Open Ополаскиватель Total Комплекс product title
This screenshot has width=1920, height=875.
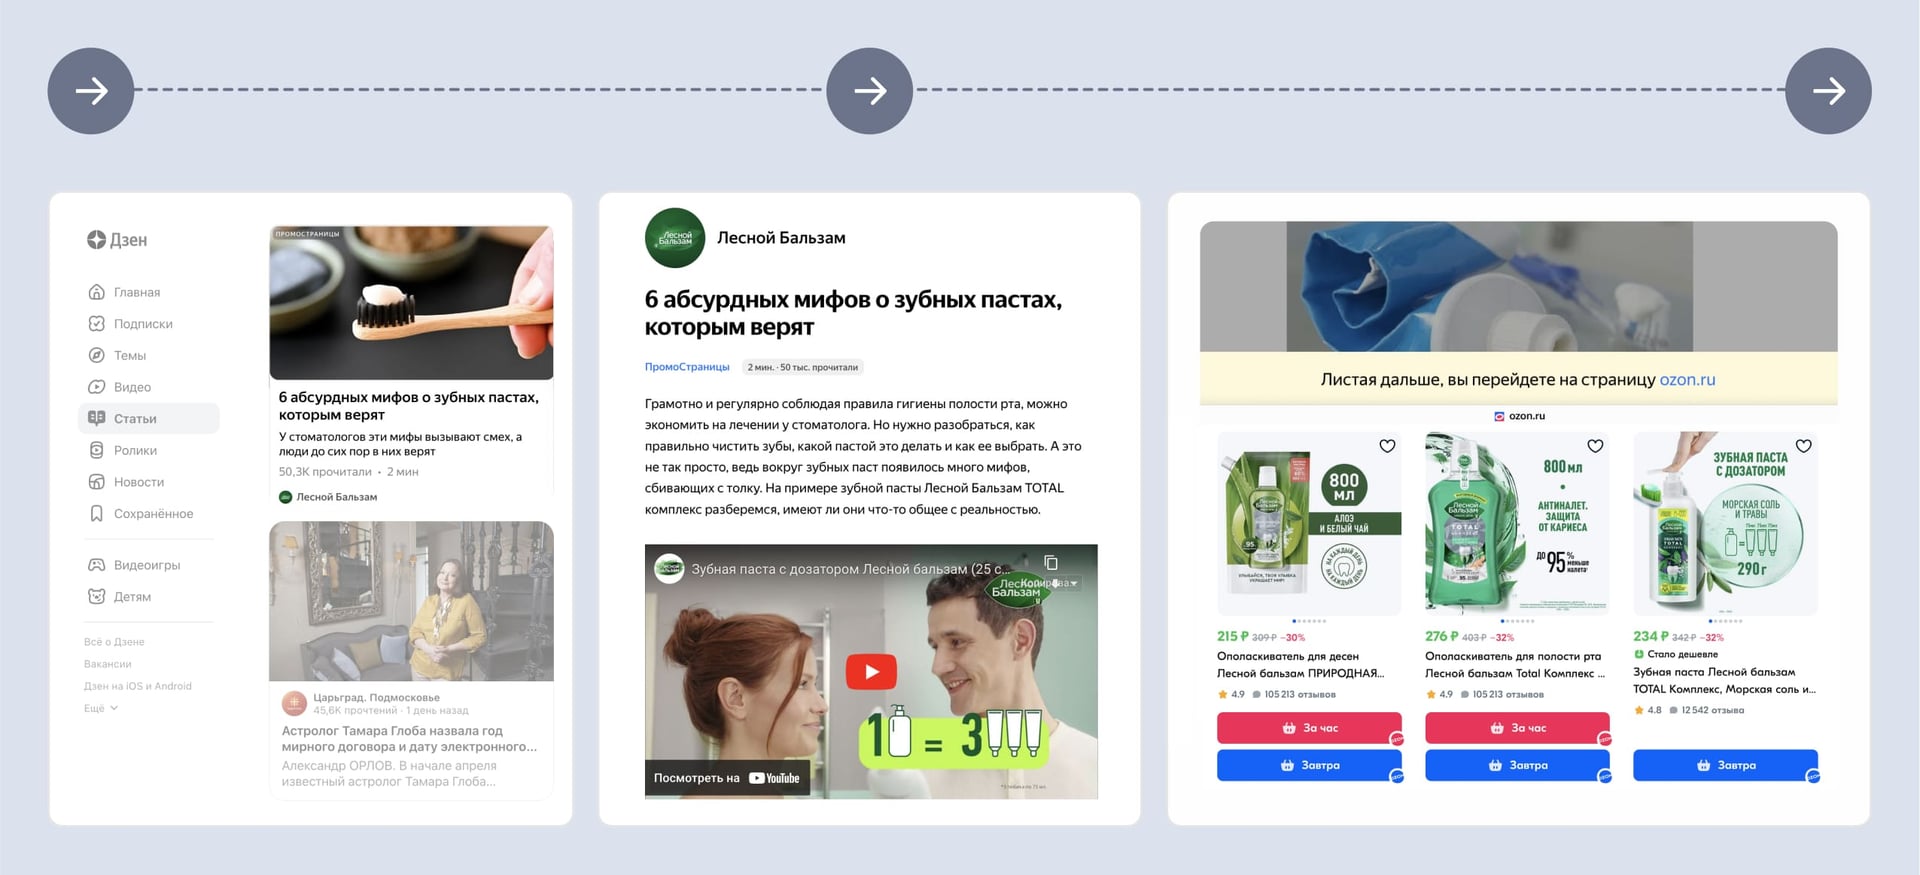click(x=1515, y=665)
